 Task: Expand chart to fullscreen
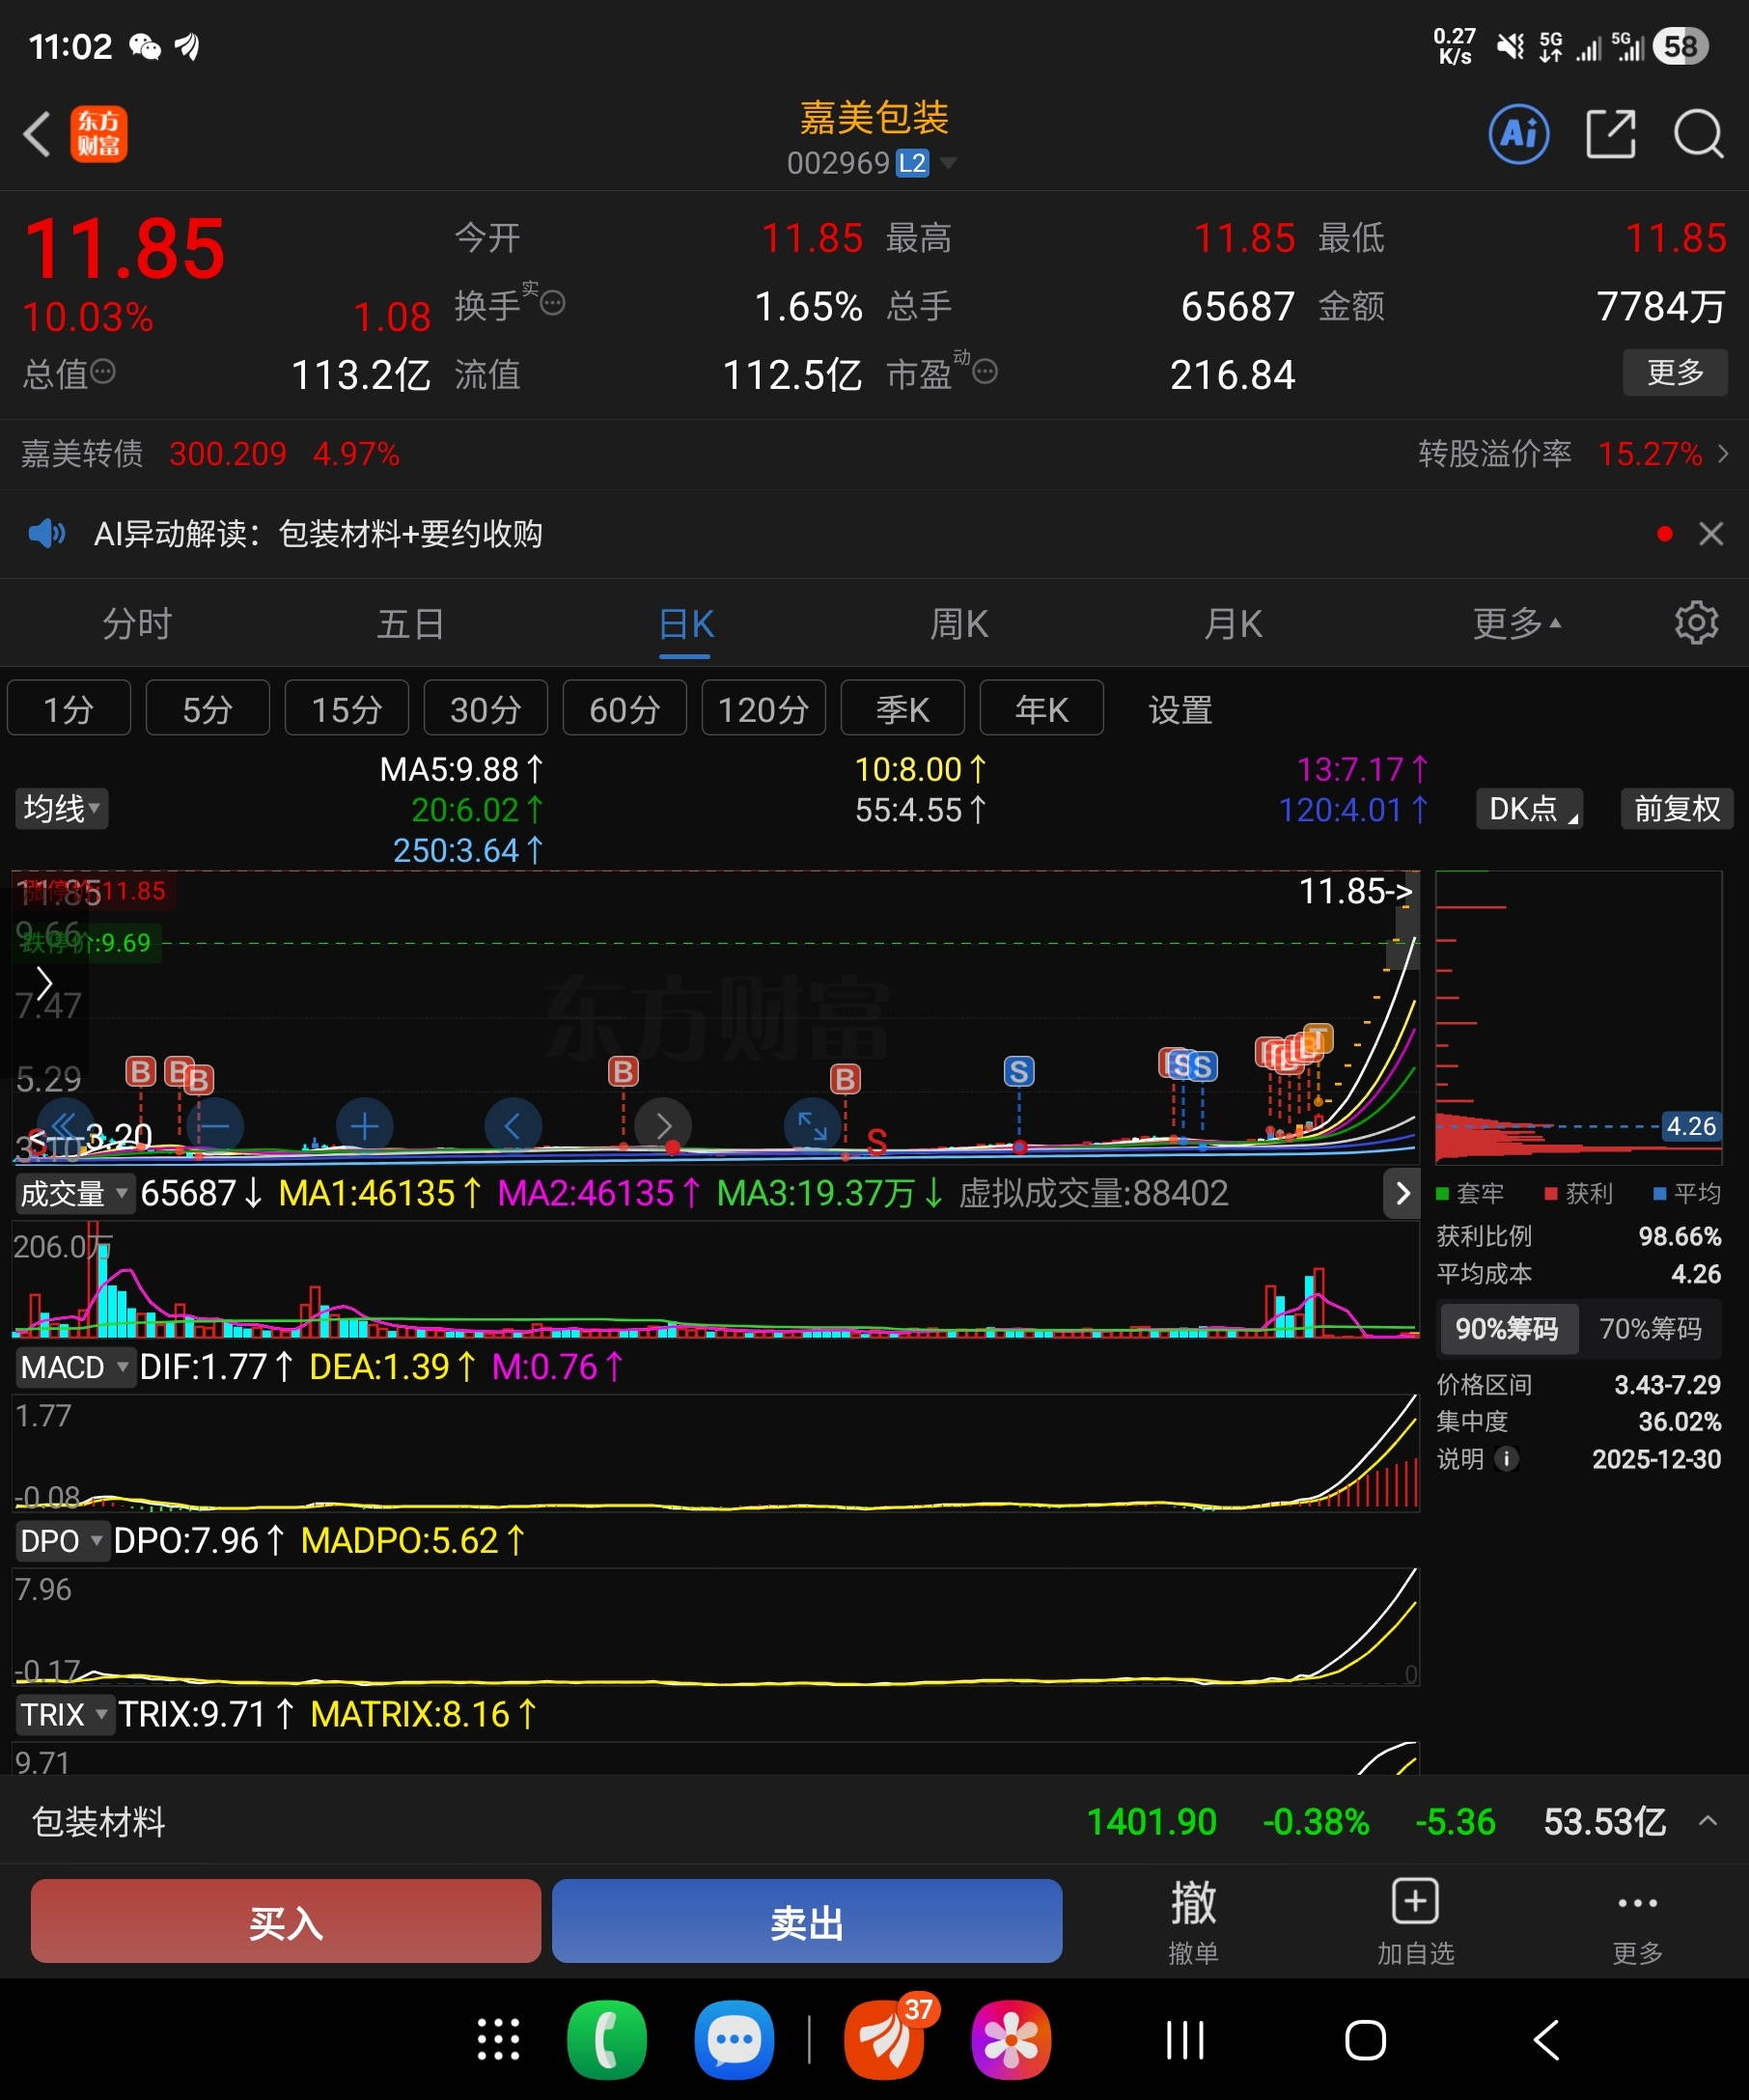[x=812, y=1126]
